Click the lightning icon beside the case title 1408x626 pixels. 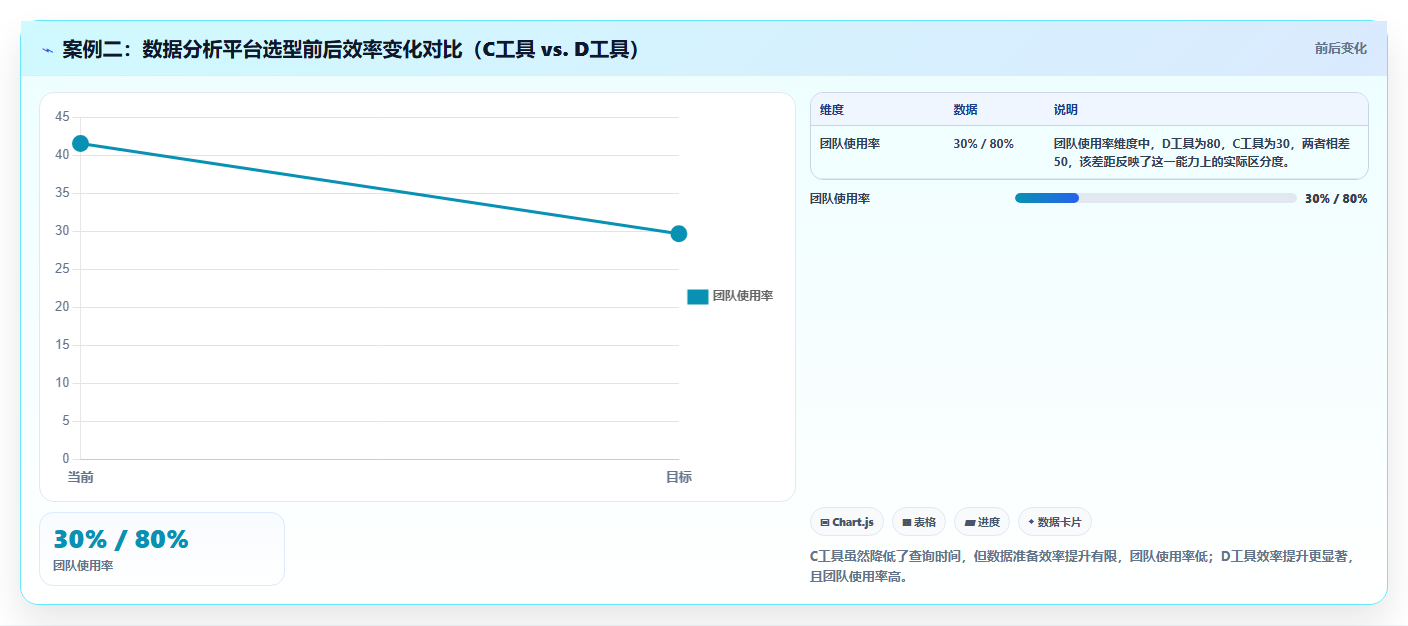click(47, 50)
